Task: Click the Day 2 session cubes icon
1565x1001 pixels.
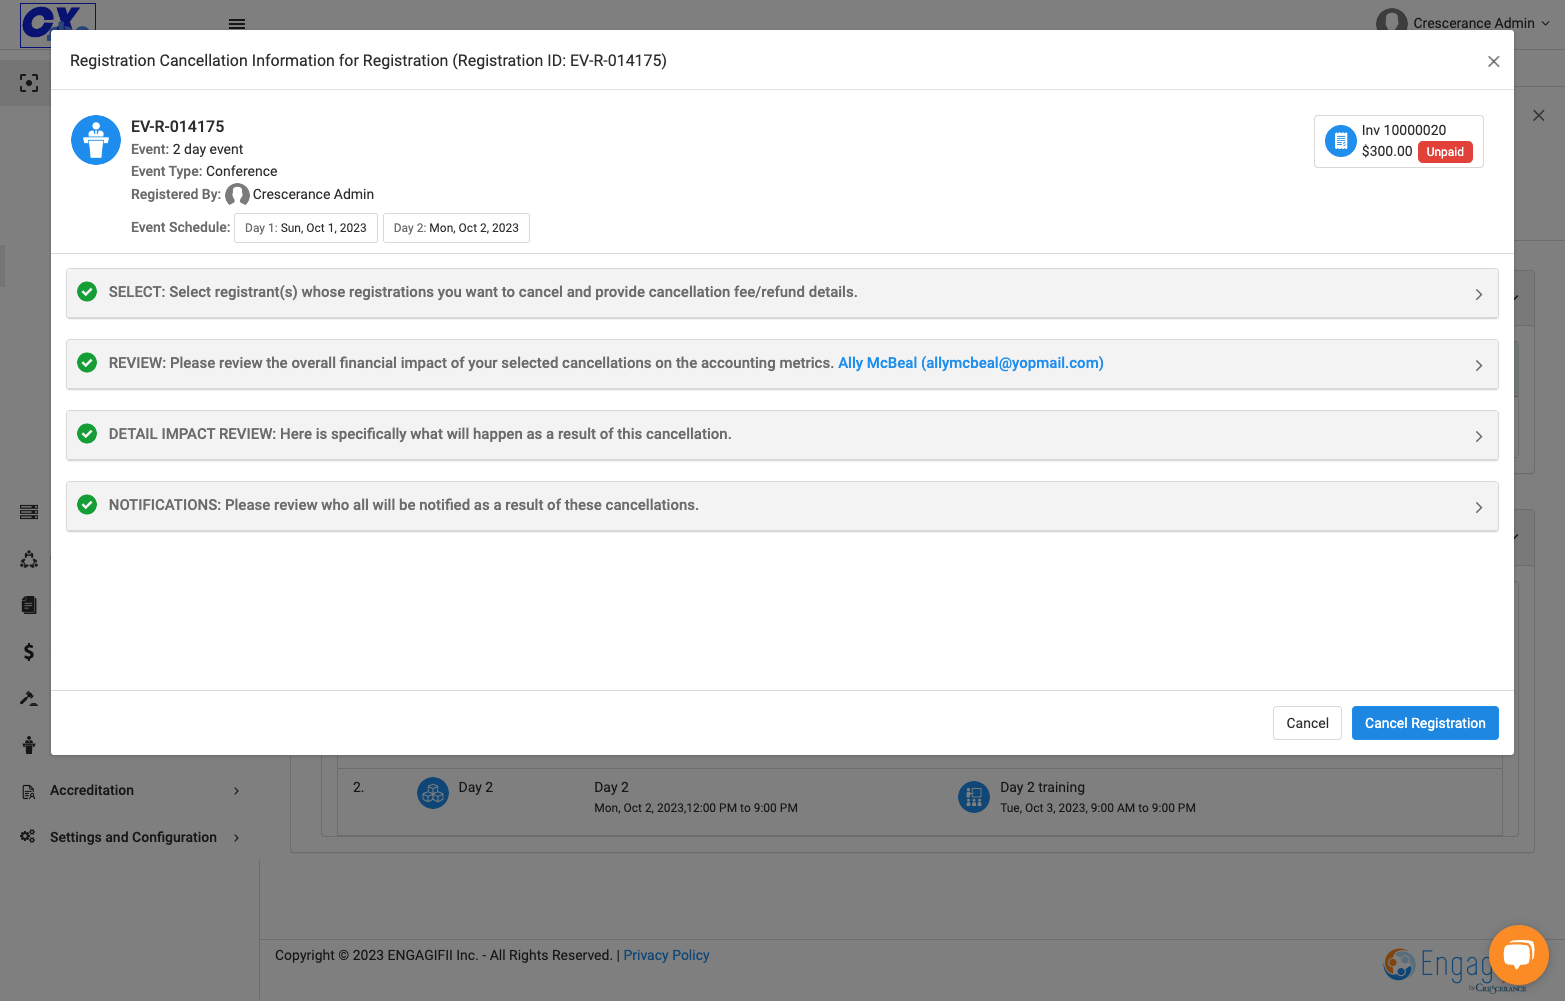Action: (x=432, y=794)
